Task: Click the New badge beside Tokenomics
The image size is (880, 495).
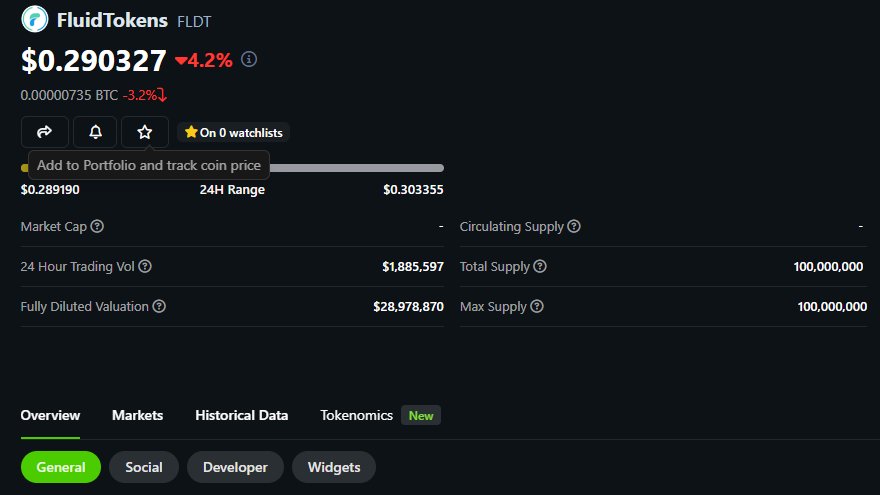Action: pos(421,415)
